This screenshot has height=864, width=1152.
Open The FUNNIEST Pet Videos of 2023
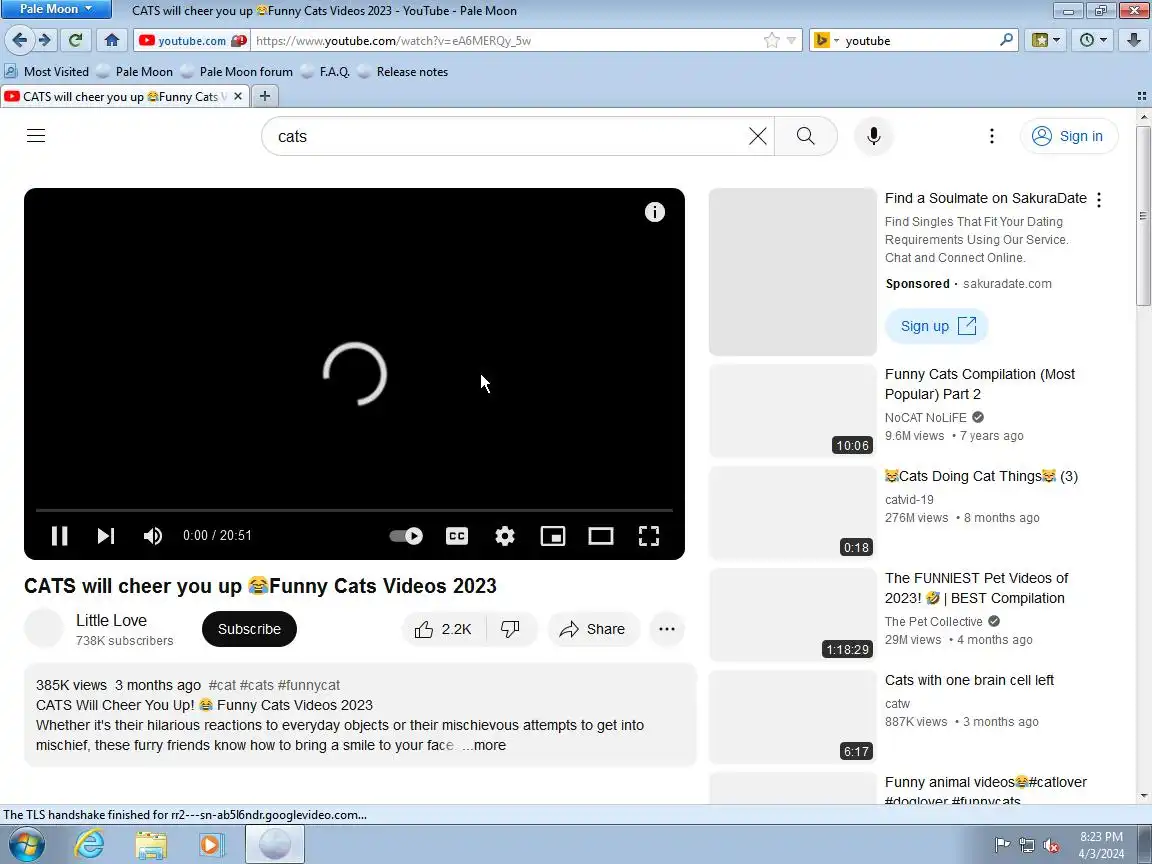(x=976, y=588)
